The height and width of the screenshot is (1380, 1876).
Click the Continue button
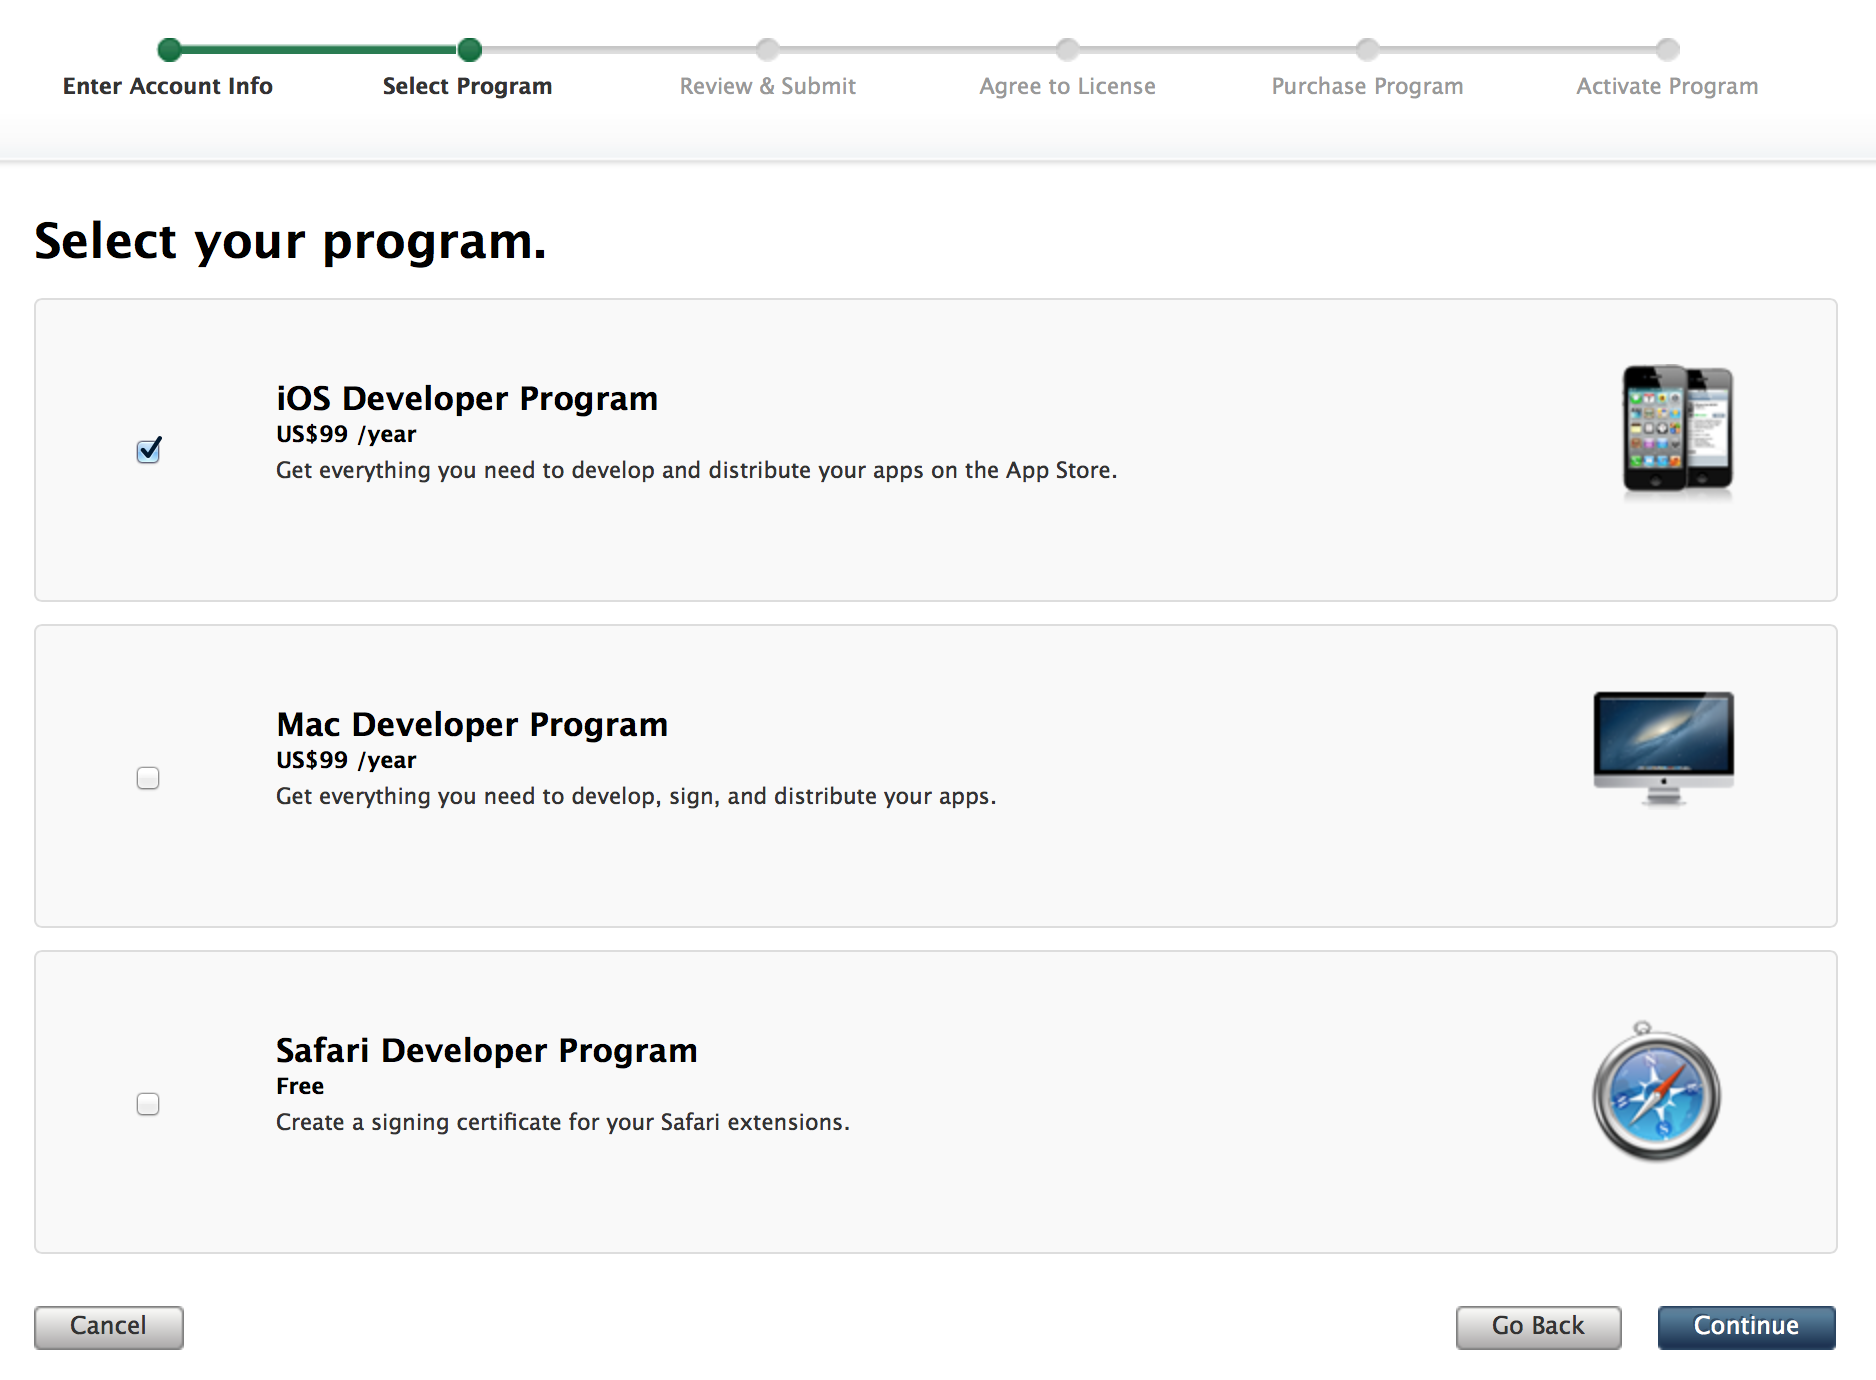(1746, 1327)
